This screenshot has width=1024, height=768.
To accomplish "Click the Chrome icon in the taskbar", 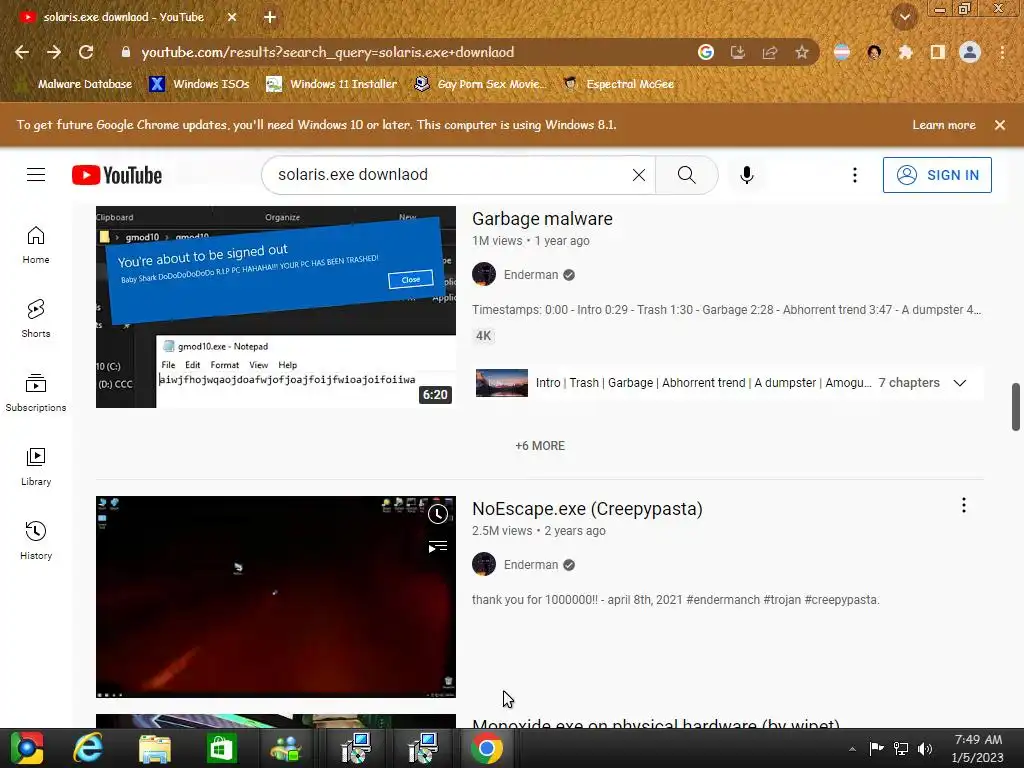I will point(487,748).
